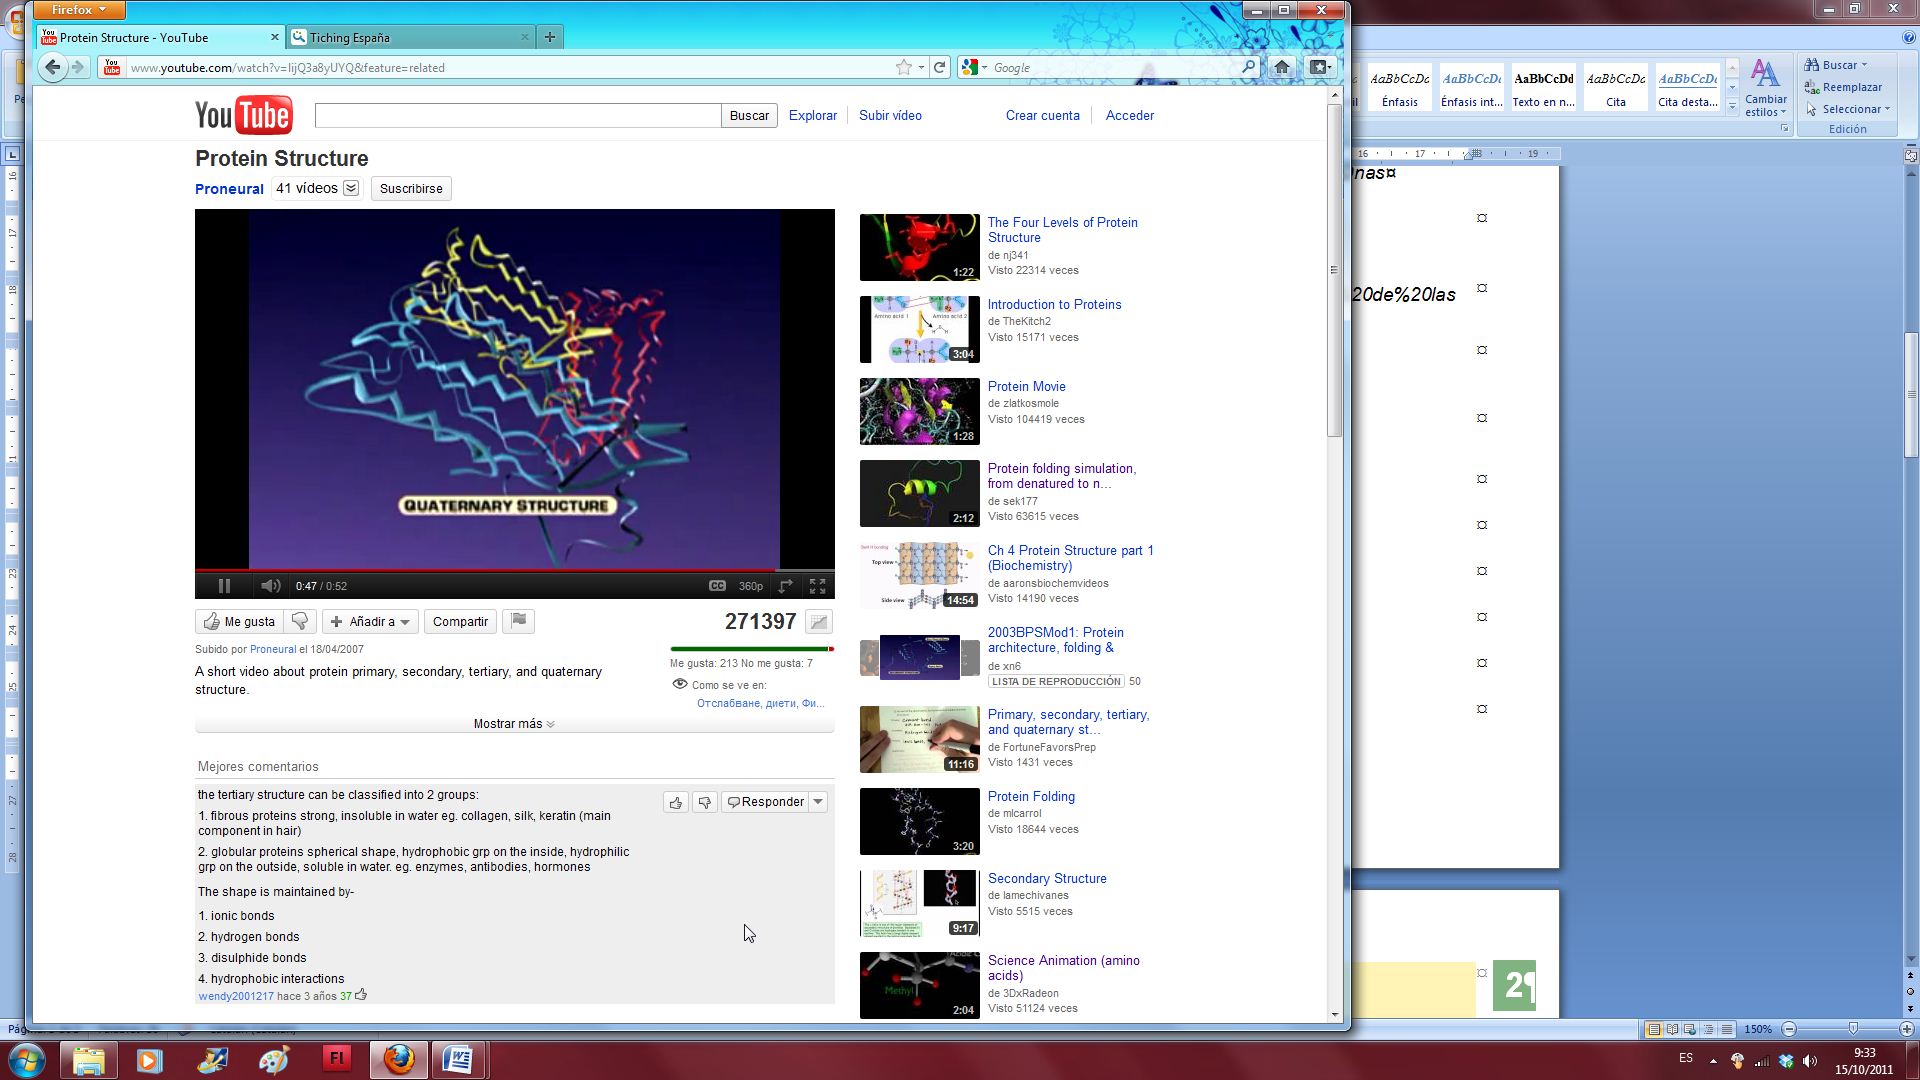Open the Protein Movie thumbnail
1920x1080 pixels.
pyautogui.click(x=919, y=411)
